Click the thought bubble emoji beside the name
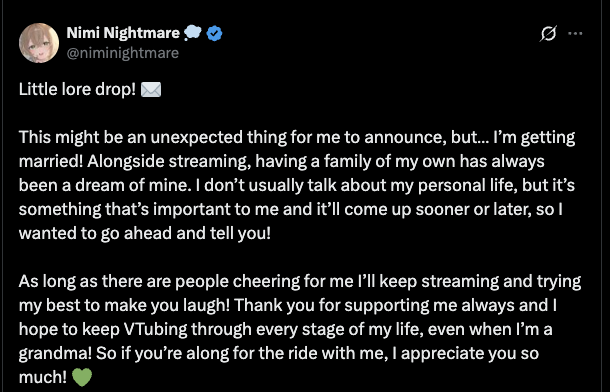 click(193, 33)
